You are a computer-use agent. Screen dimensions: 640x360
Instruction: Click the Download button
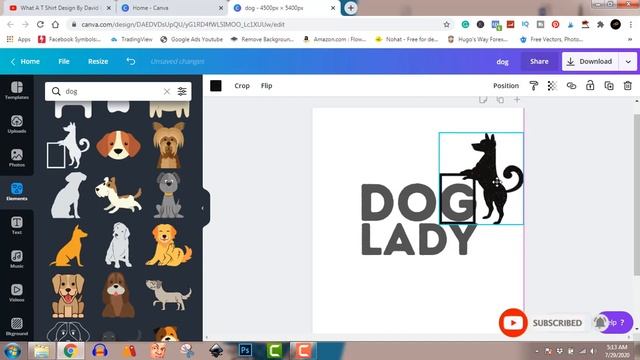tap(590, 62)
